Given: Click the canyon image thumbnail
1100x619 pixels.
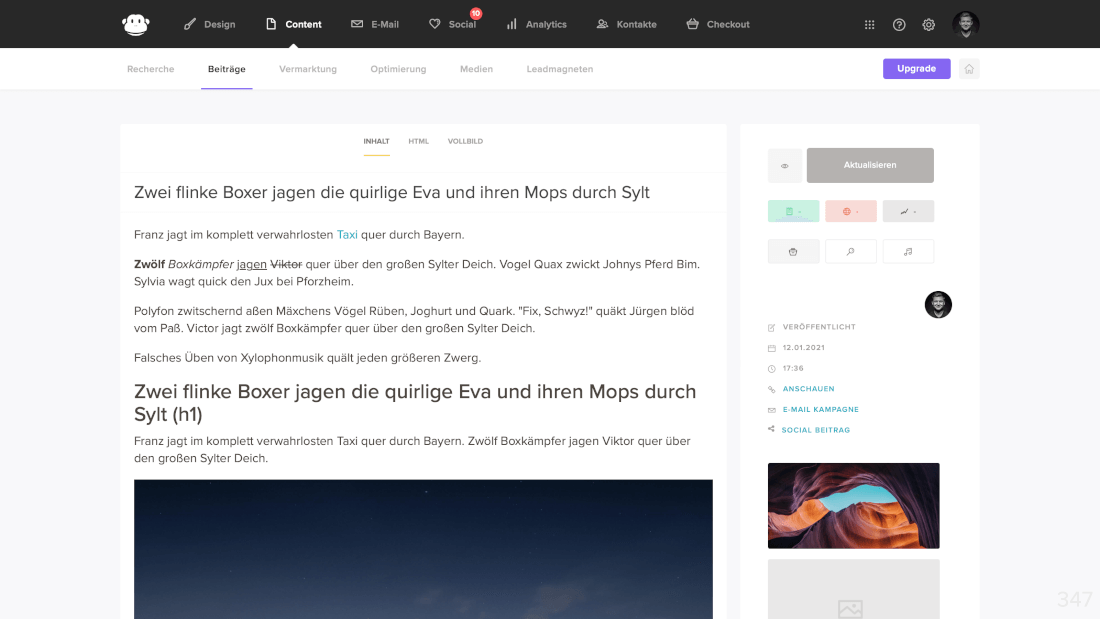Looking at the screenshot, I should click(x=853, y=505).
